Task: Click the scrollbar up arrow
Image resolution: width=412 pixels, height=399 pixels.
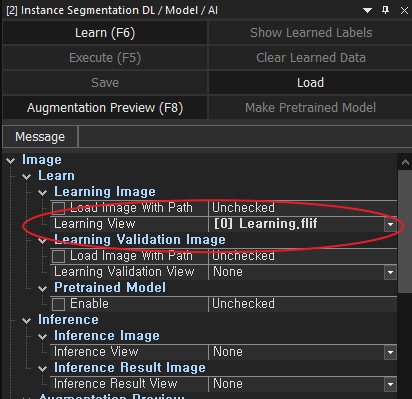Action: point(405,162)
